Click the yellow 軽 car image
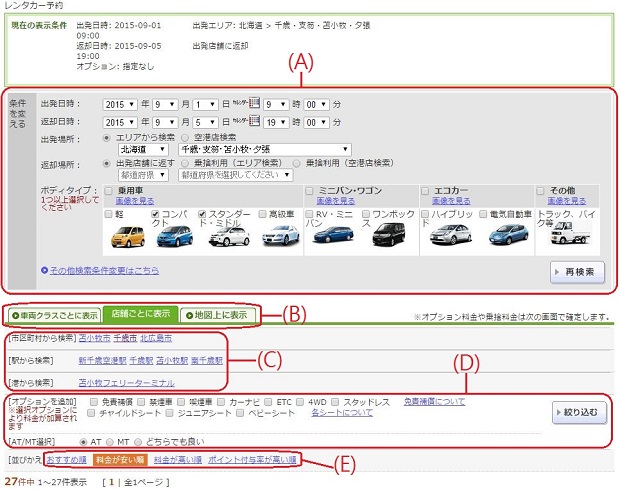 coord(127,236)
